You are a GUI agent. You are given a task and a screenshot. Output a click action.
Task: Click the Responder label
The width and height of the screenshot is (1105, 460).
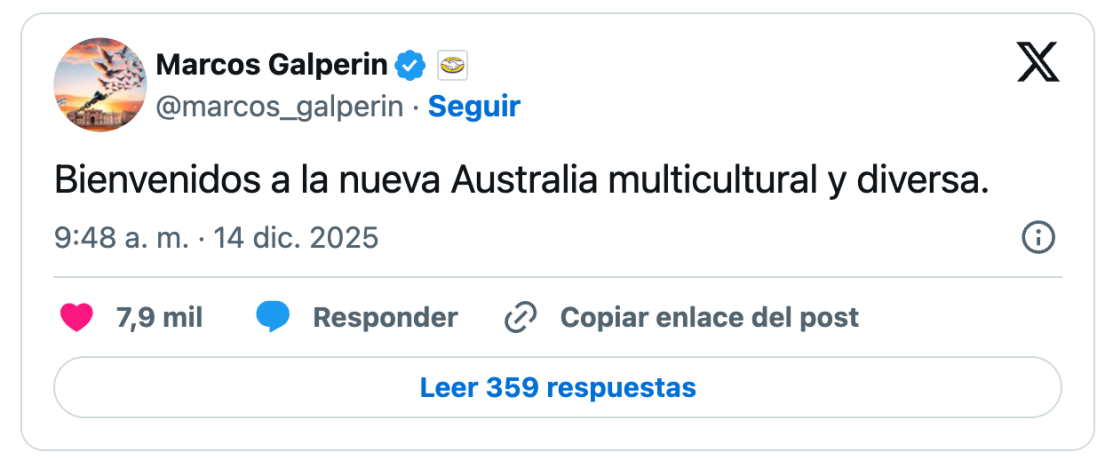click(x=385, y=318)
